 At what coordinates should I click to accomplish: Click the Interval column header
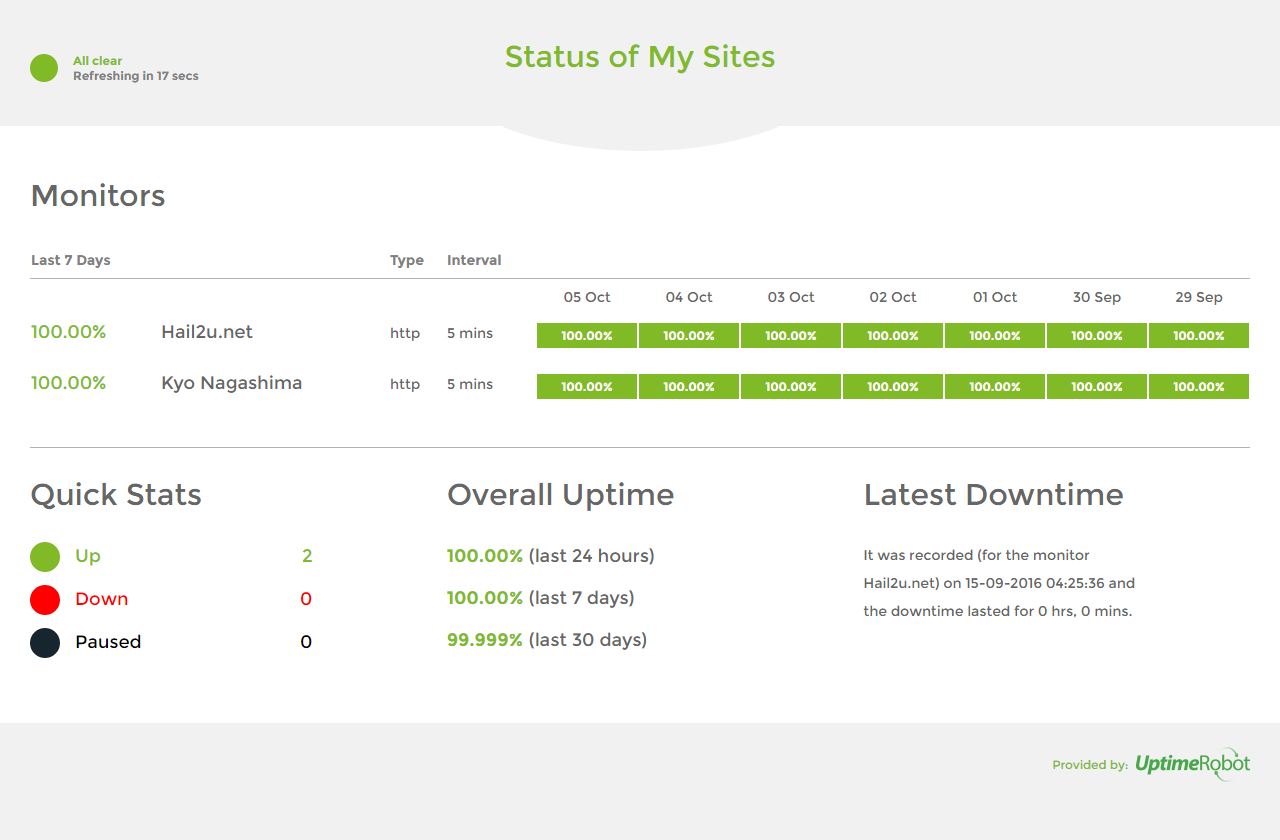coord(474,260)
